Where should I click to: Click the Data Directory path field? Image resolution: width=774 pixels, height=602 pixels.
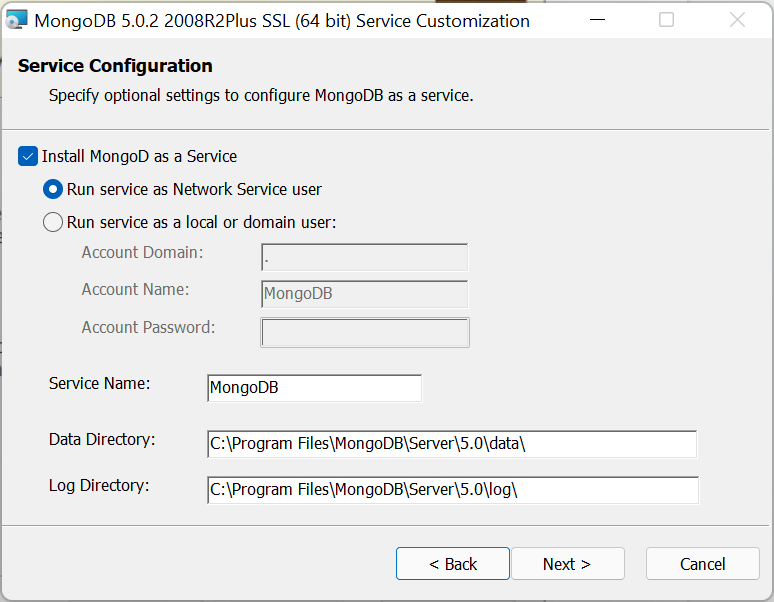pos(452,444)
